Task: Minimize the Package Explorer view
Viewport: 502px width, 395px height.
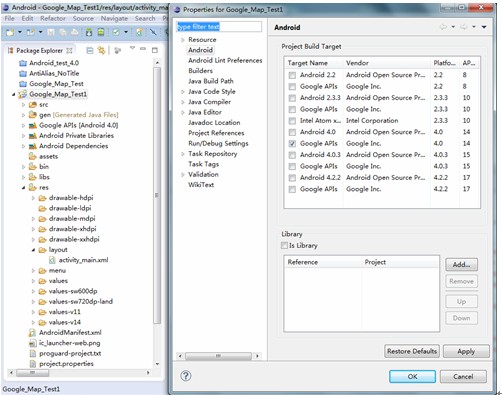Action: click(x=143, y=49)
